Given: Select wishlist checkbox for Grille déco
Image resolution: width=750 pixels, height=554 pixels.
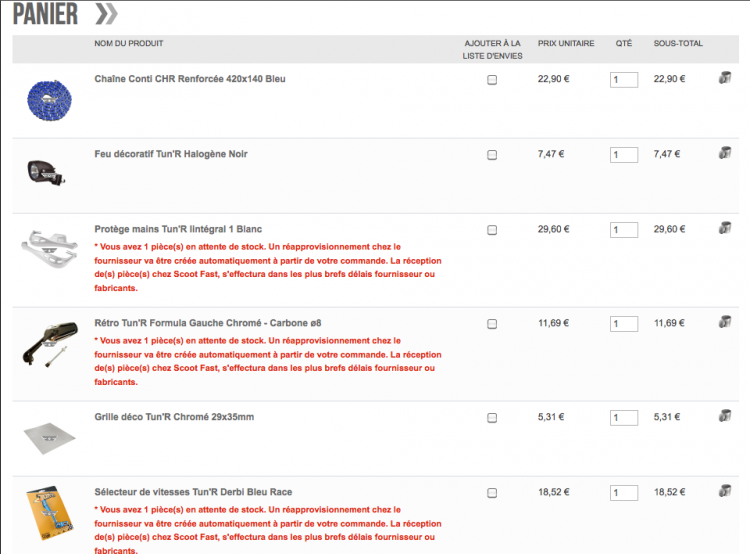Looking at the screenshot, I should (492, 418).
